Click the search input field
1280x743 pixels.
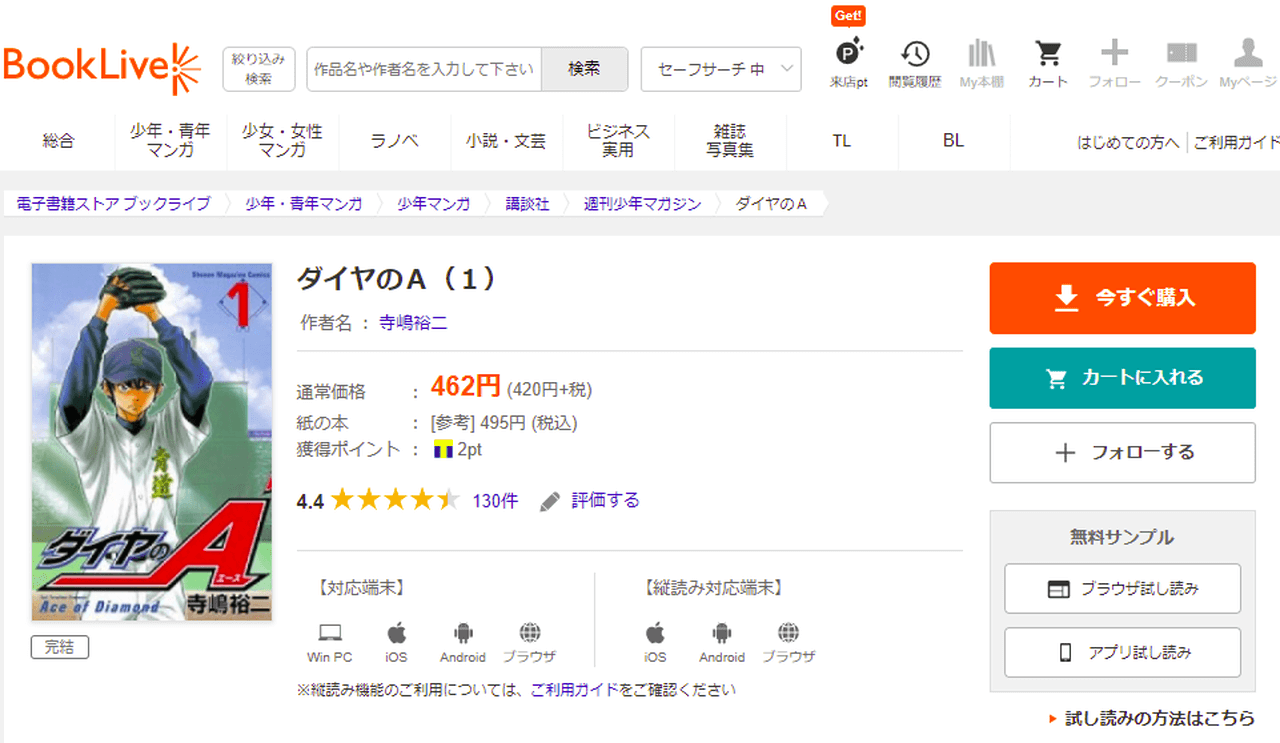click(424, 69)
